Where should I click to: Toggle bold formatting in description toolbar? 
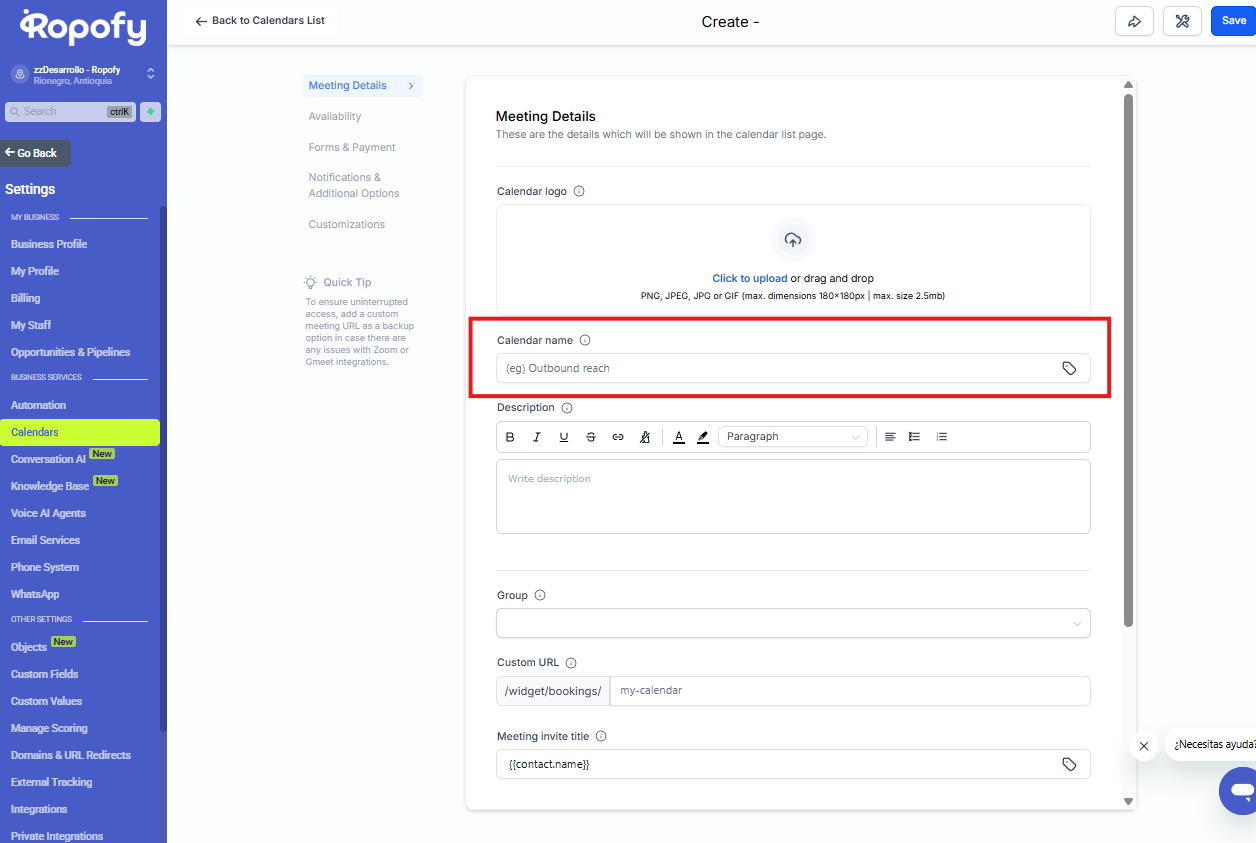tap(510, 437)
